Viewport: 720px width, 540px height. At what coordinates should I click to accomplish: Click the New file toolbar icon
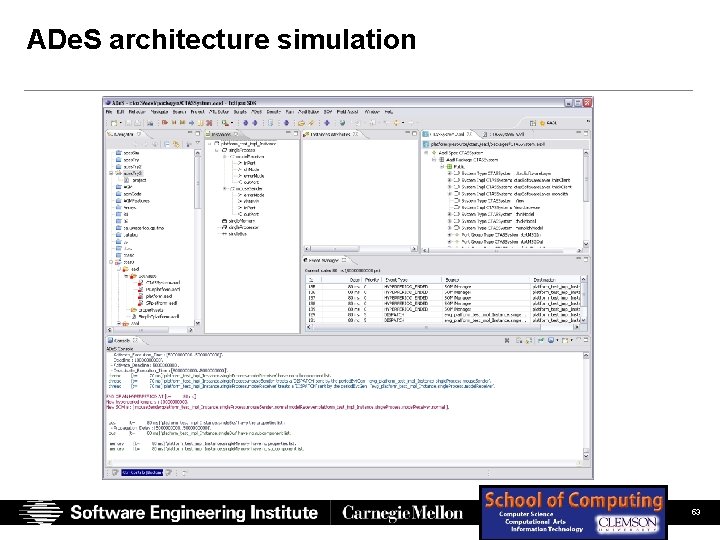coord(114,123)
